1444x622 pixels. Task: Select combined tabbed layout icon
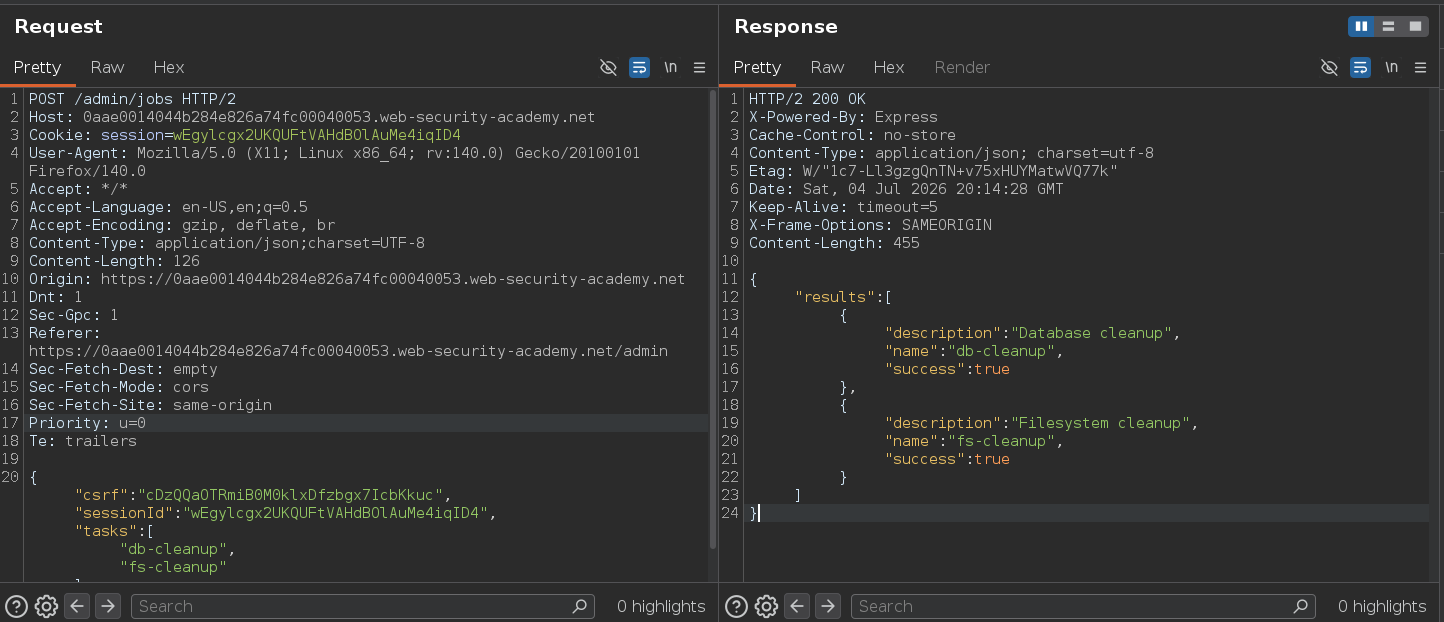[x=1415, y=26]
